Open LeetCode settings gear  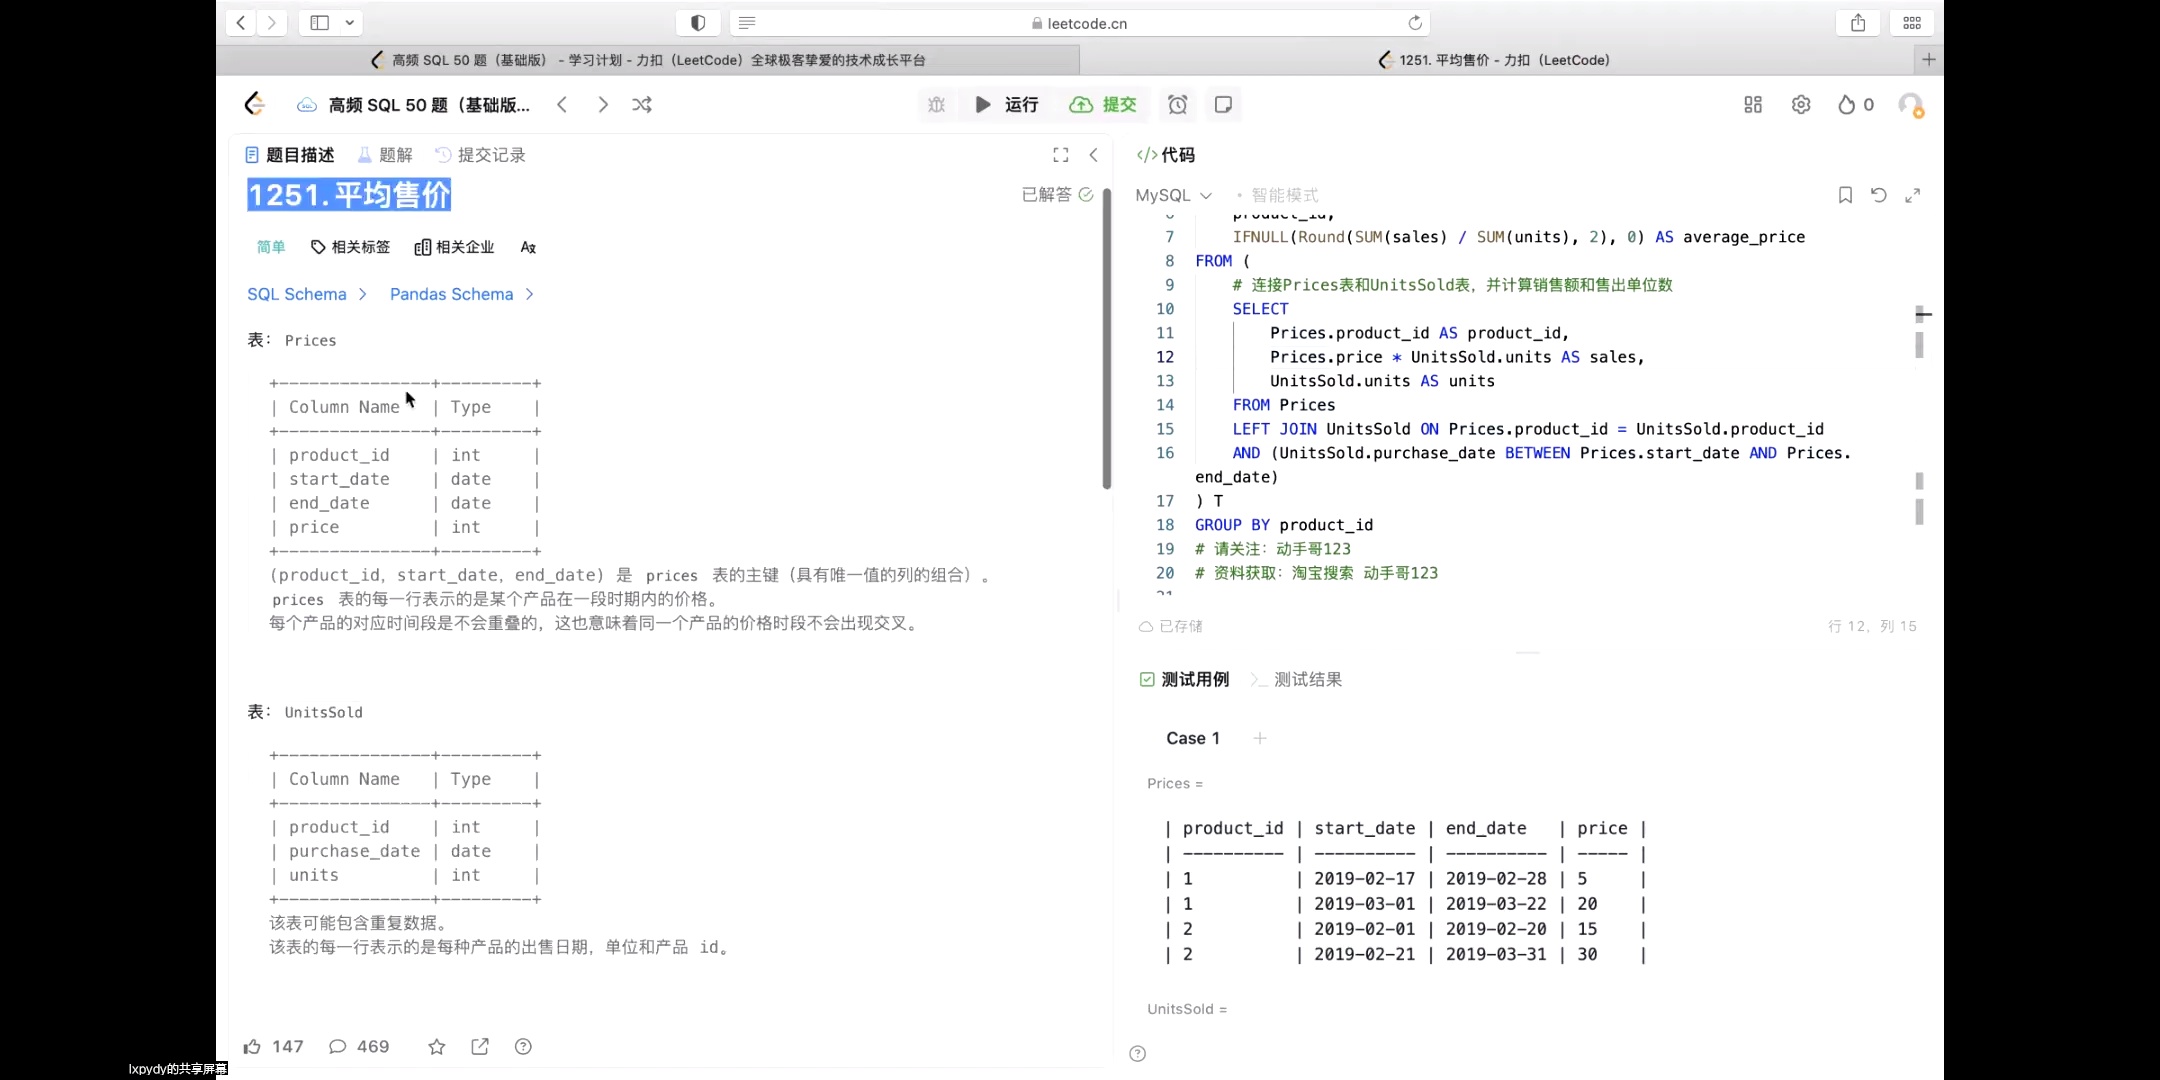[x=1802, y=104]
